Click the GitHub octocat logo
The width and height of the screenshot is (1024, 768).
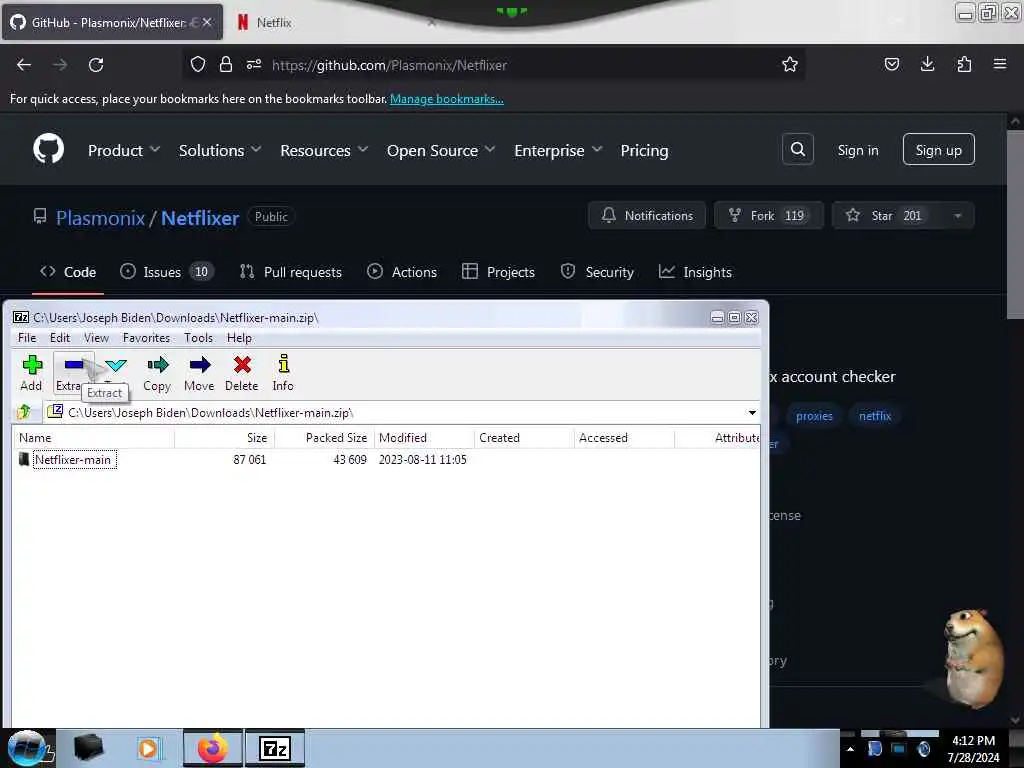(49, 149)
